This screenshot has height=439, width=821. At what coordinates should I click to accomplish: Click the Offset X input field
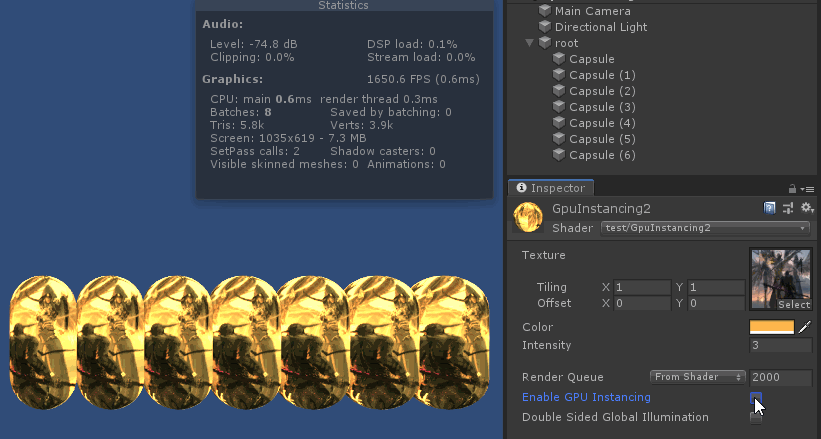point(642,303)
